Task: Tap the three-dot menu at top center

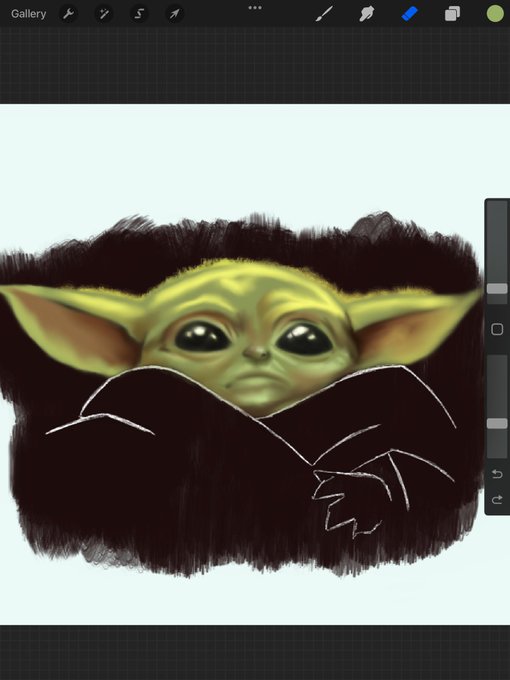Action: [255, 7]
